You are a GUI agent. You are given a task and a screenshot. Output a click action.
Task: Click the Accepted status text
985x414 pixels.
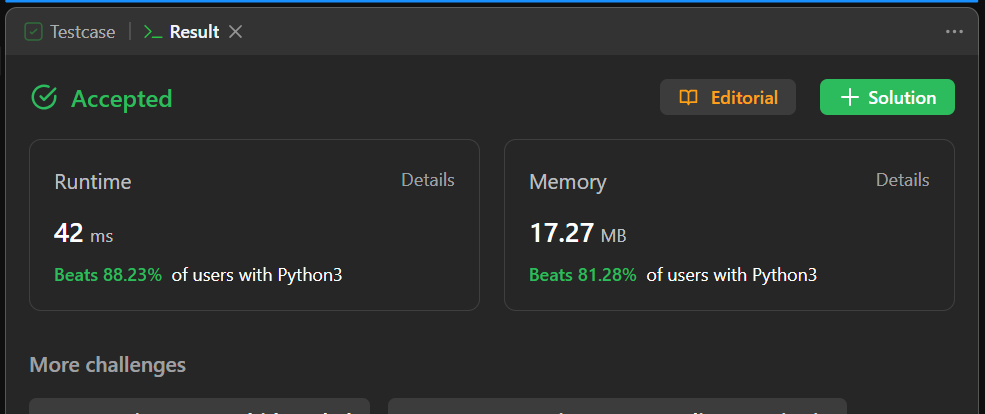[x=121, y=99]
